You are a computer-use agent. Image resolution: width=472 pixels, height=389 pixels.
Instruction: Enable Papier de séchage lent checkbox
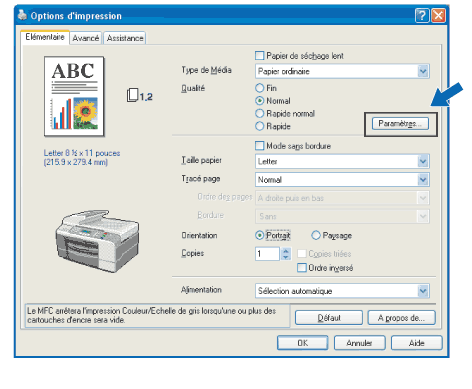click(x=259, y=55)
